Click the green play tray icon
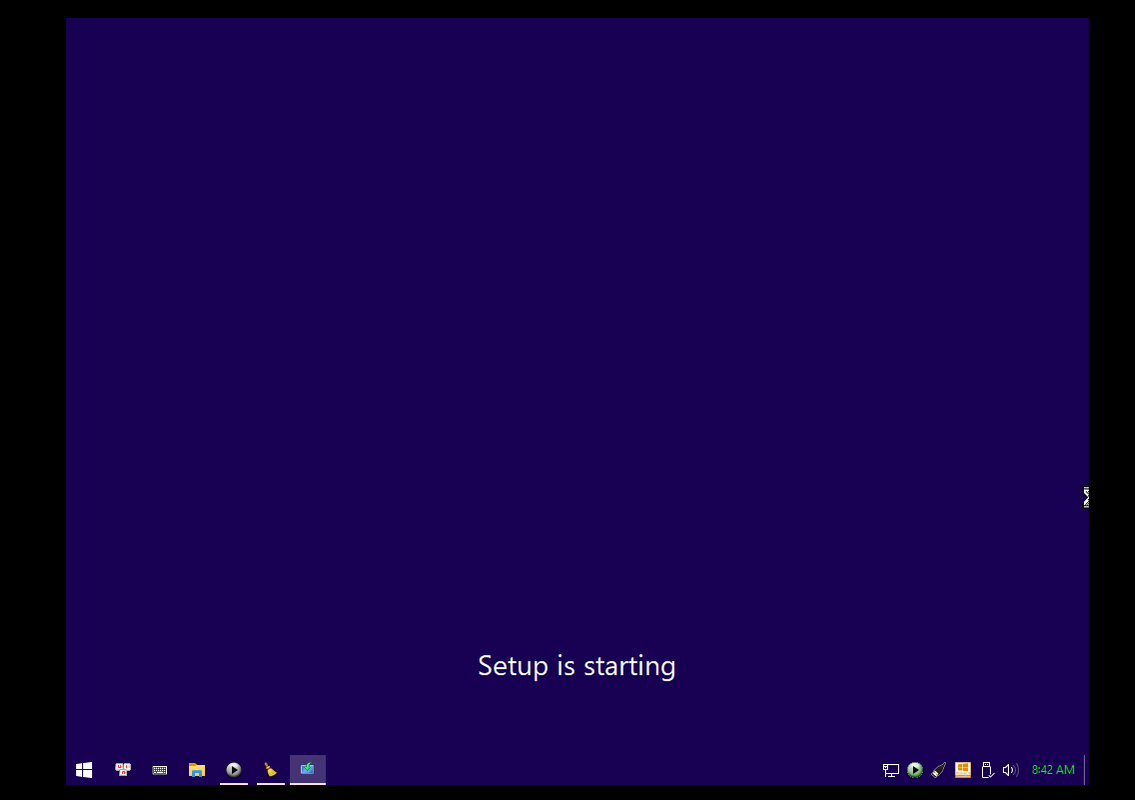1135x800 pixels. [x=915, y=770]
